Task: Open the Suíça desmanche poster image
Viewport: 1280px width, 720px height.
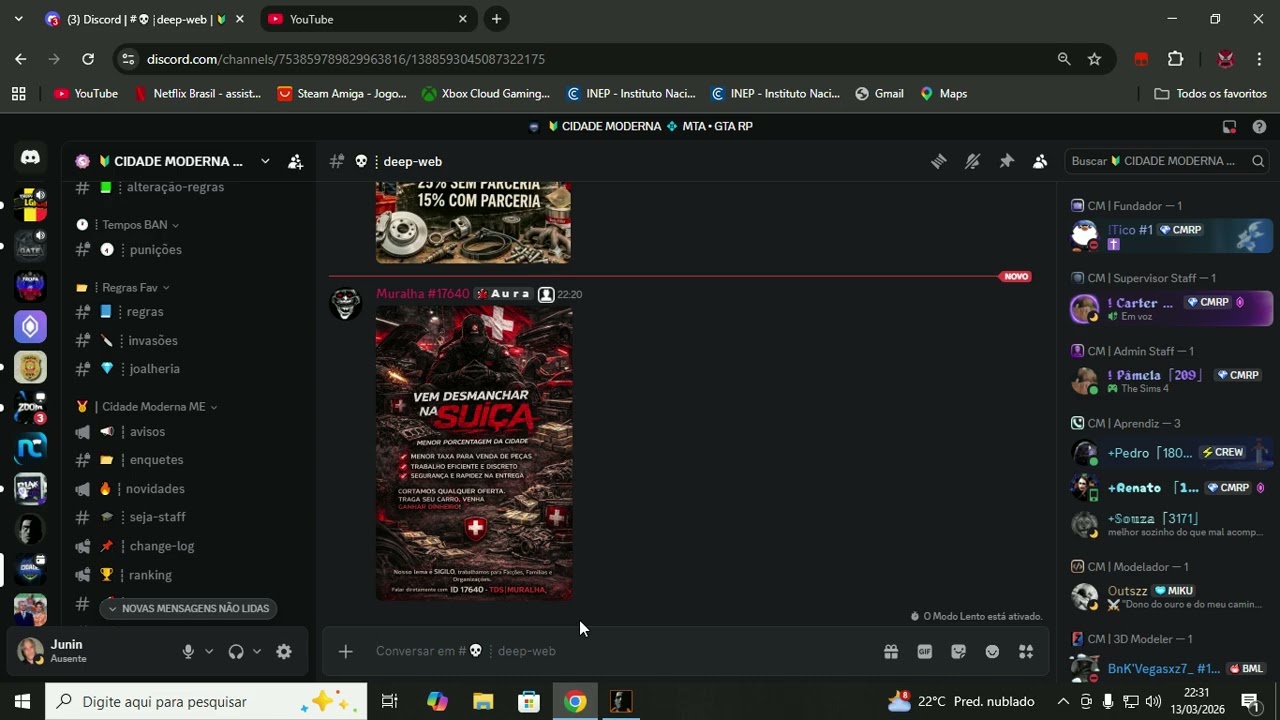Action: click(474, 453)
